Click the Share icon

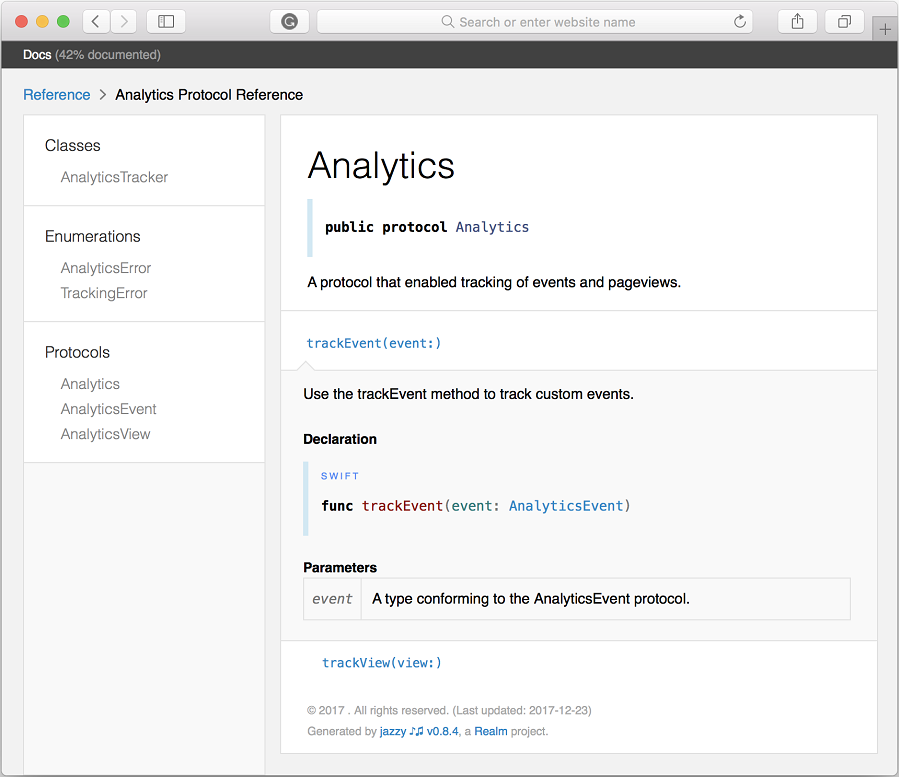pyautogui.click(x=797, y=21)
